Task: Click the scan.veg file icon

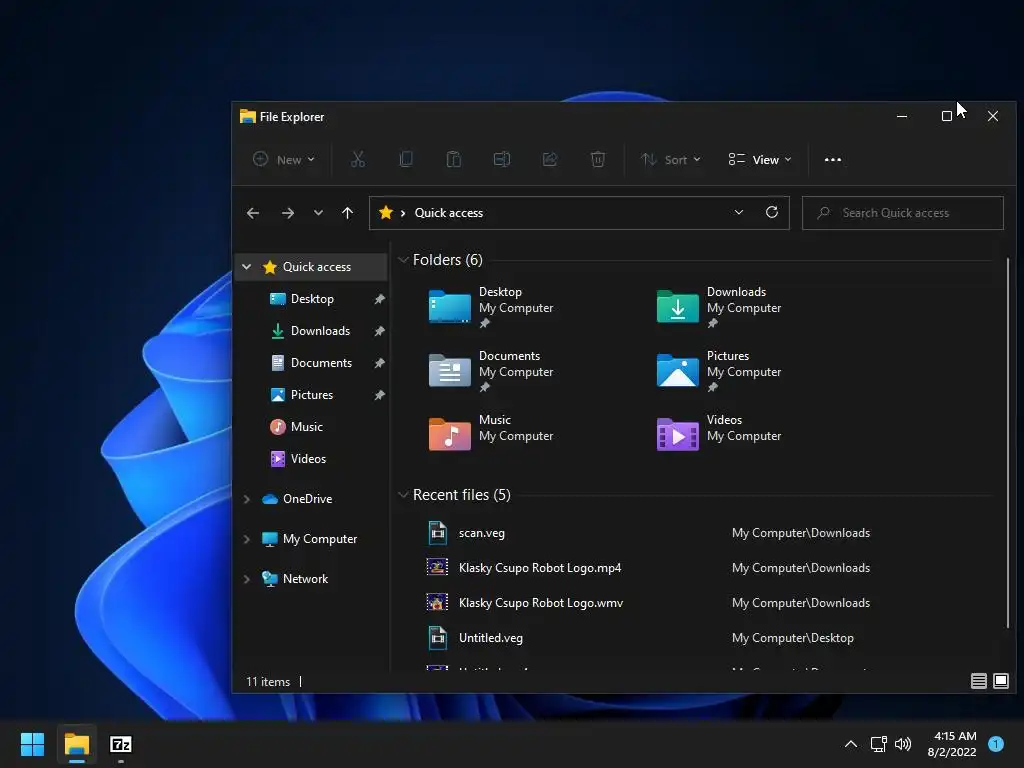Action: [438, 533]
